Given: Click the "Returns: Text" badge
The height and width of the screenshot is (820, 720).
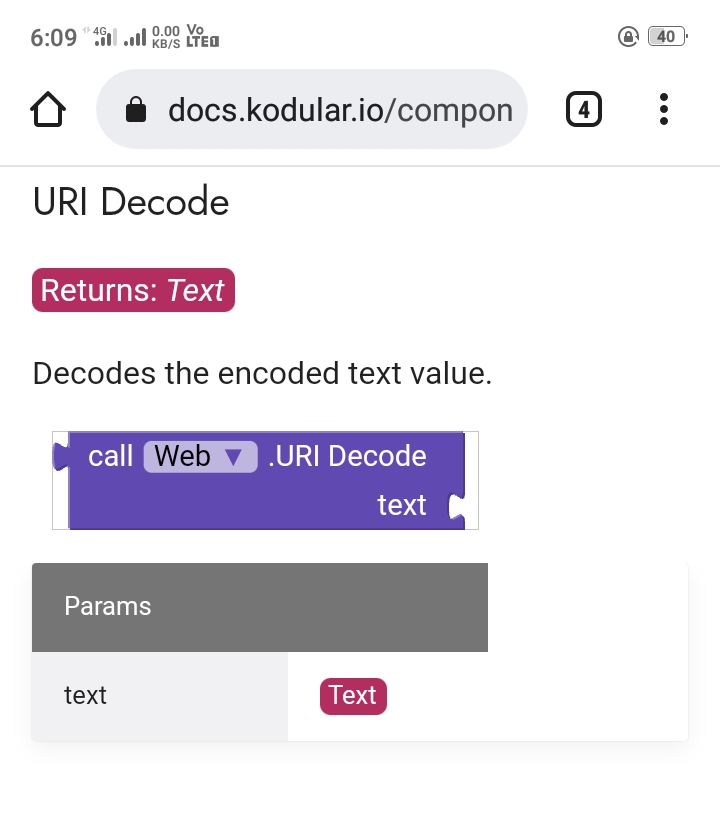Looking at the screenshot, I should coord(133,290).
